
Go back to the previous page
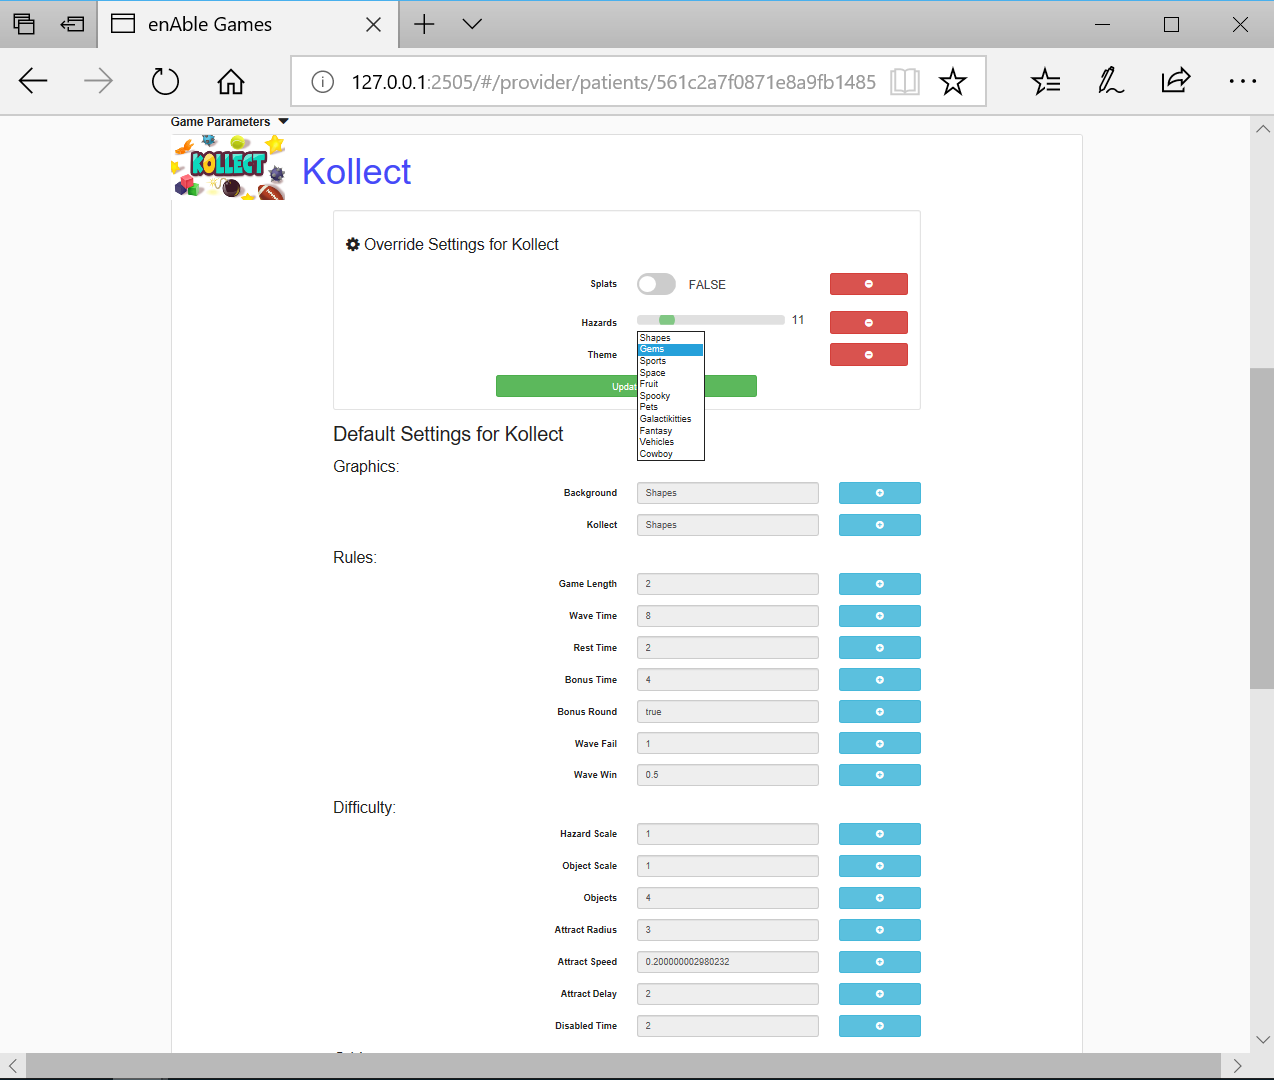click(33, 81)
